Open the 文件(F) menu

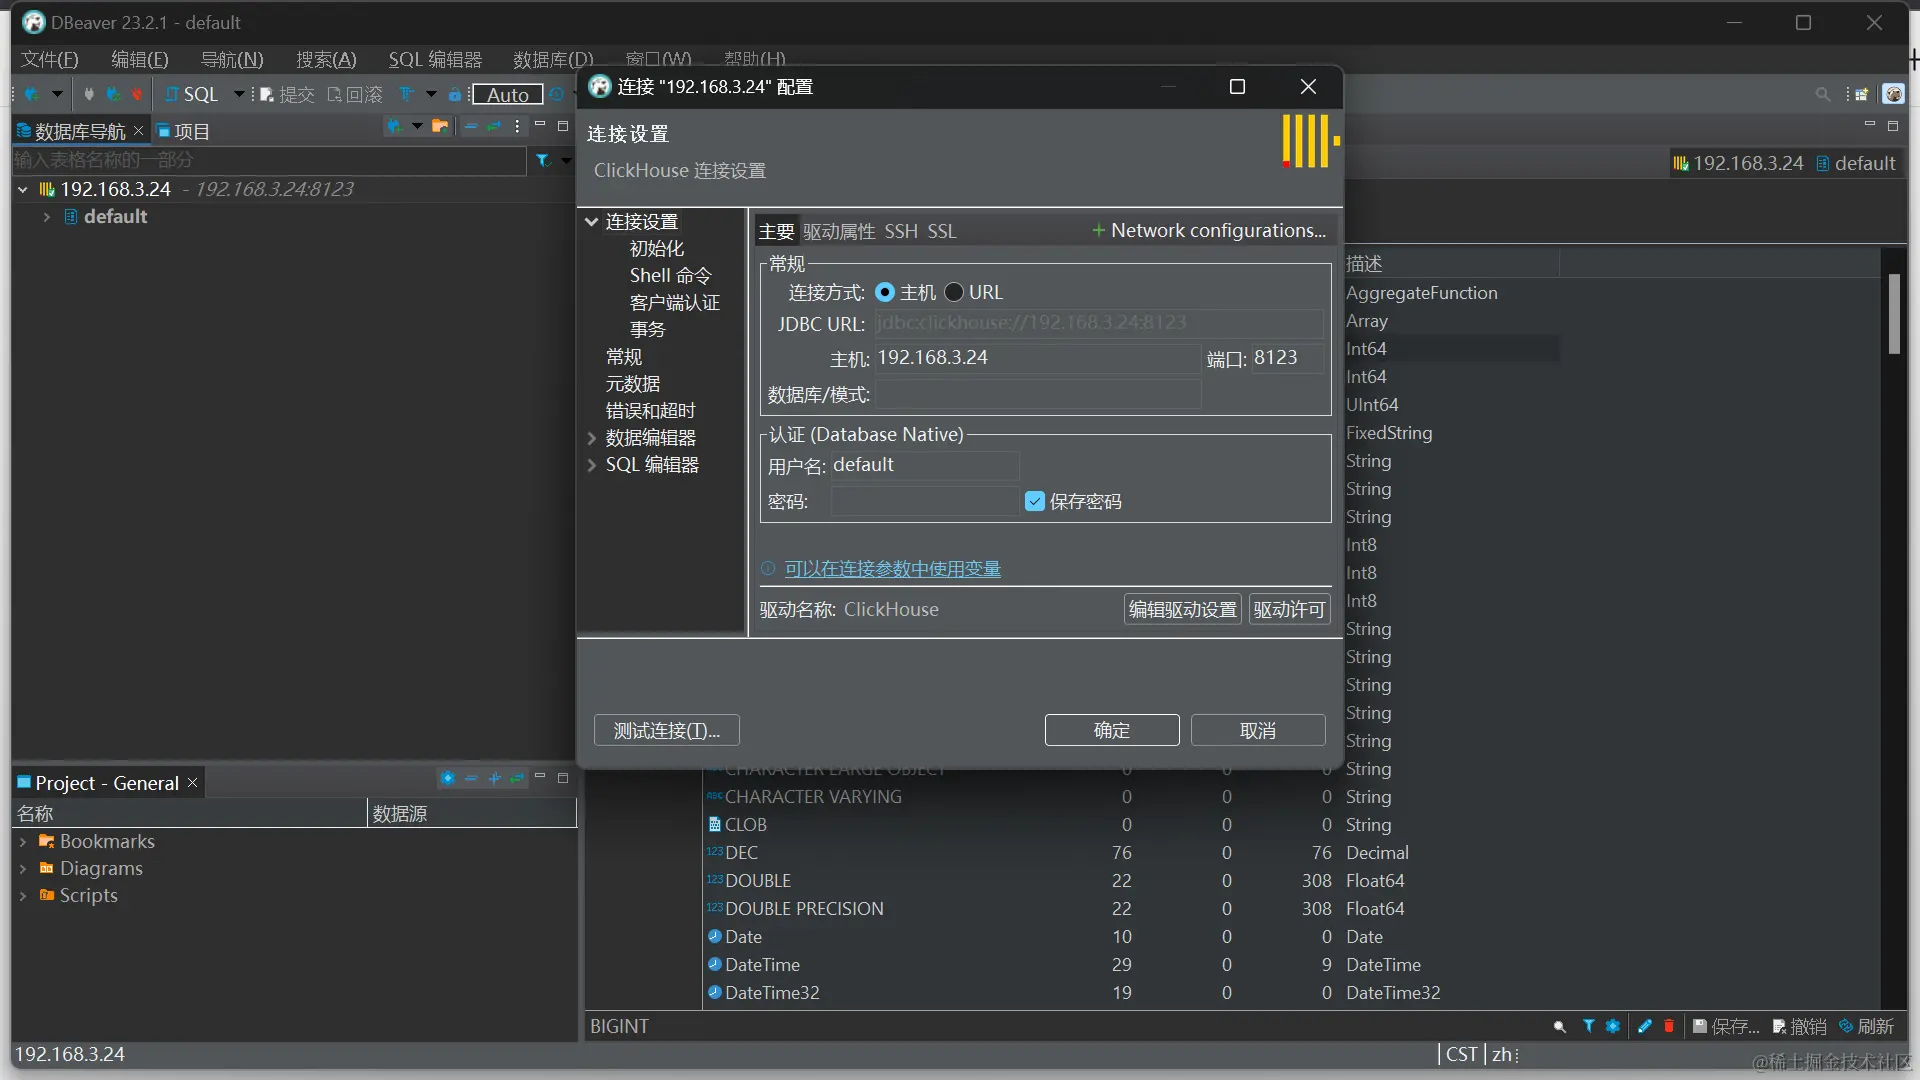49,59
